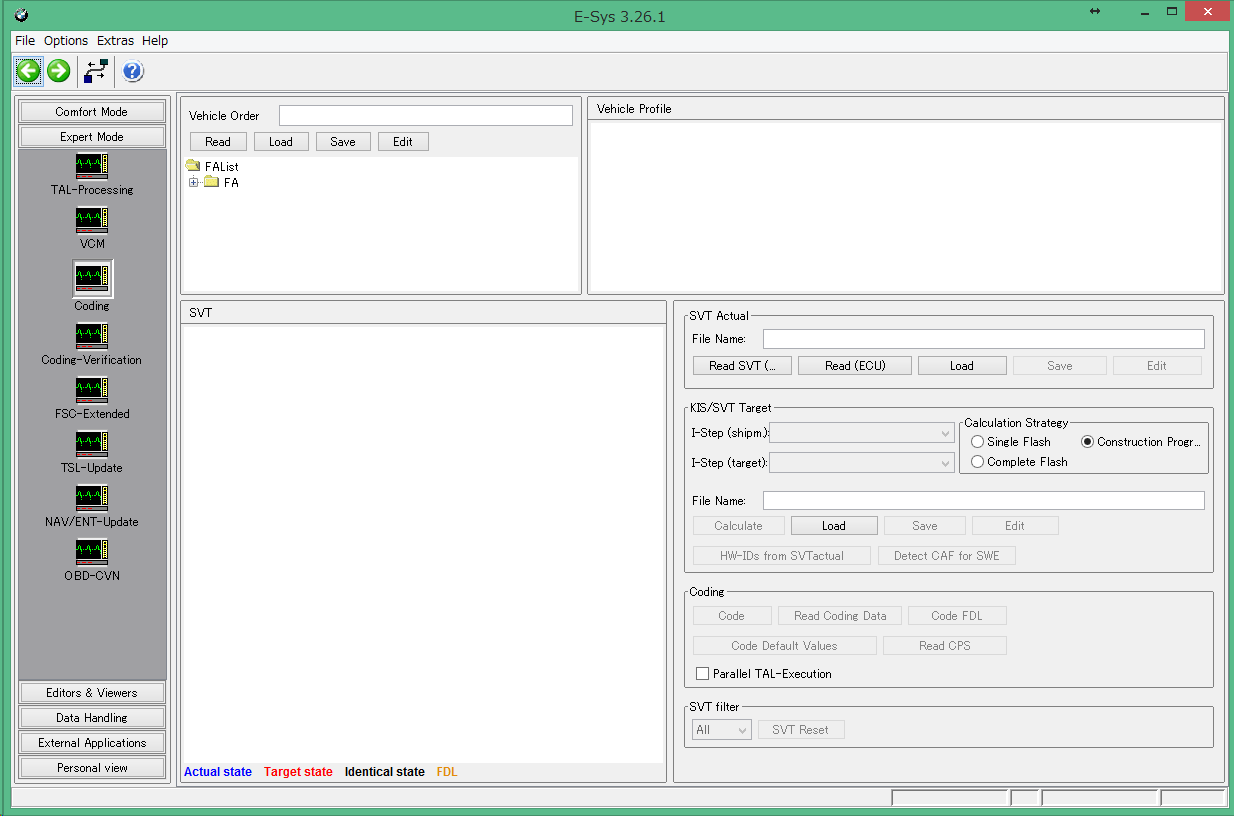Screen dimensions: 1234x816
Task: Click Edit in Vehicle Order panel
Action: click(403, 142)
